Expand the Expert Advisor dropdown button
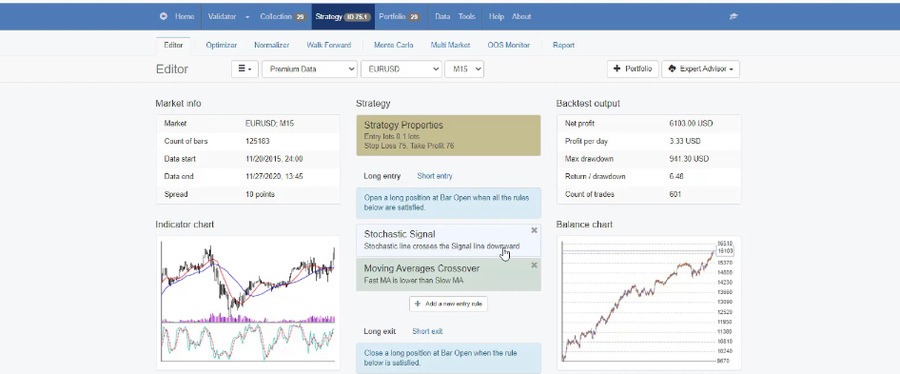900x374 pixels. click(700, 69)
